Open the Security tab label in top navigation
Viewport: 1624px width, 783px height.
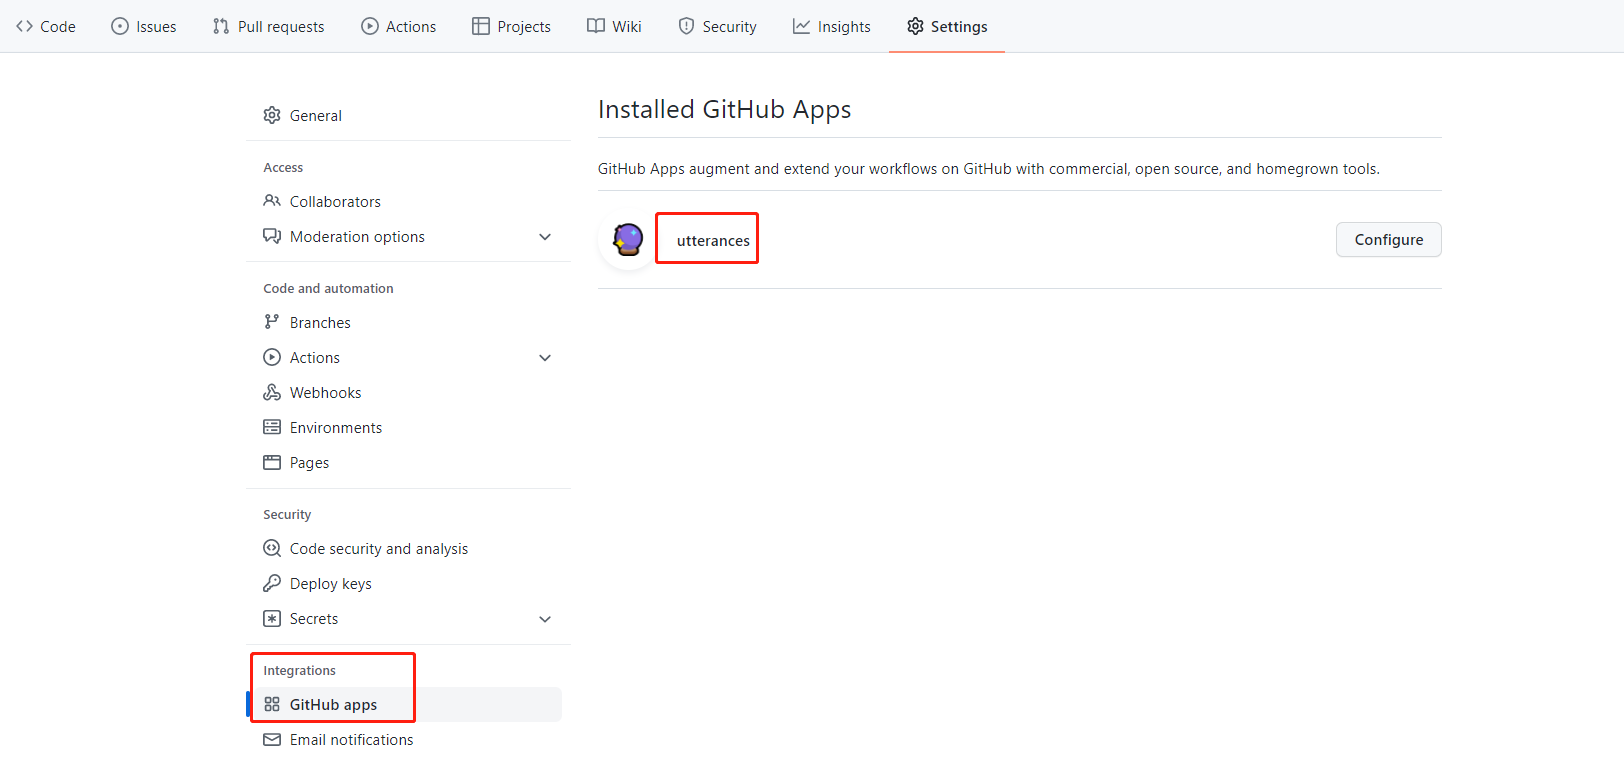[x=729, y=27]
